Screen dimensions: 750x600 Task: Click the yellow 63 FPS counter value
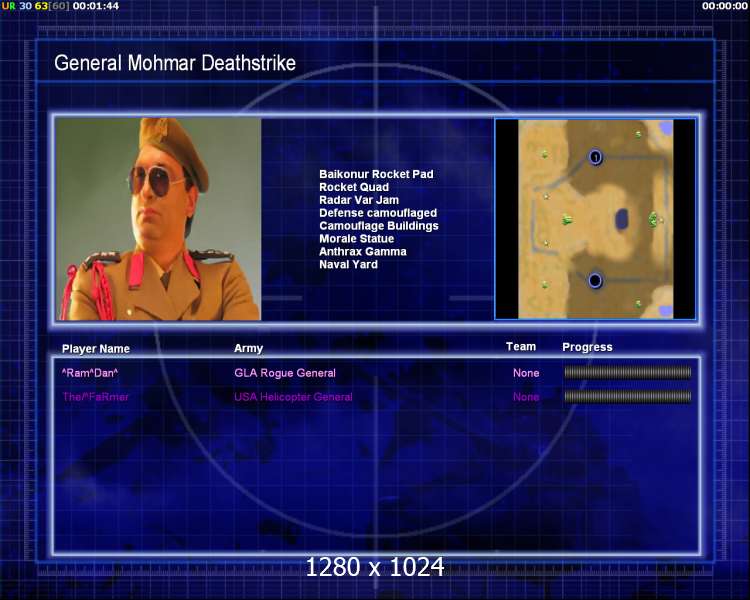(x=41, y=6)
